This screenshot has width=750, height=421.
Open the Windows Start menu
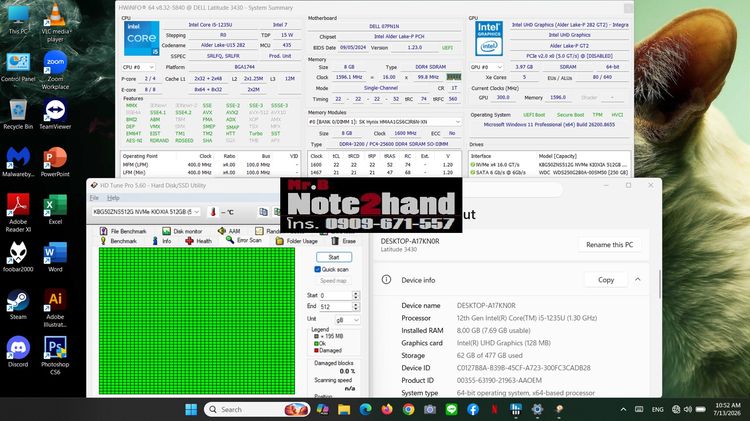tap(191, 410)
